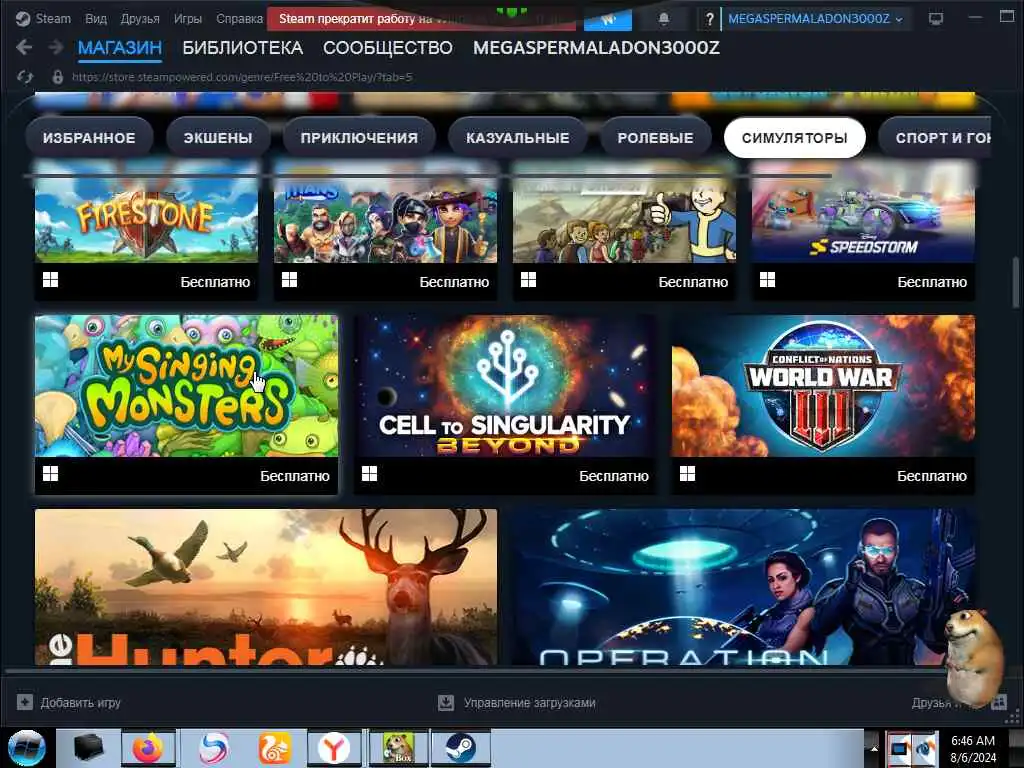Go back with the left arrow
Viewport: 1024px width, 768px height.
point(24,47)
